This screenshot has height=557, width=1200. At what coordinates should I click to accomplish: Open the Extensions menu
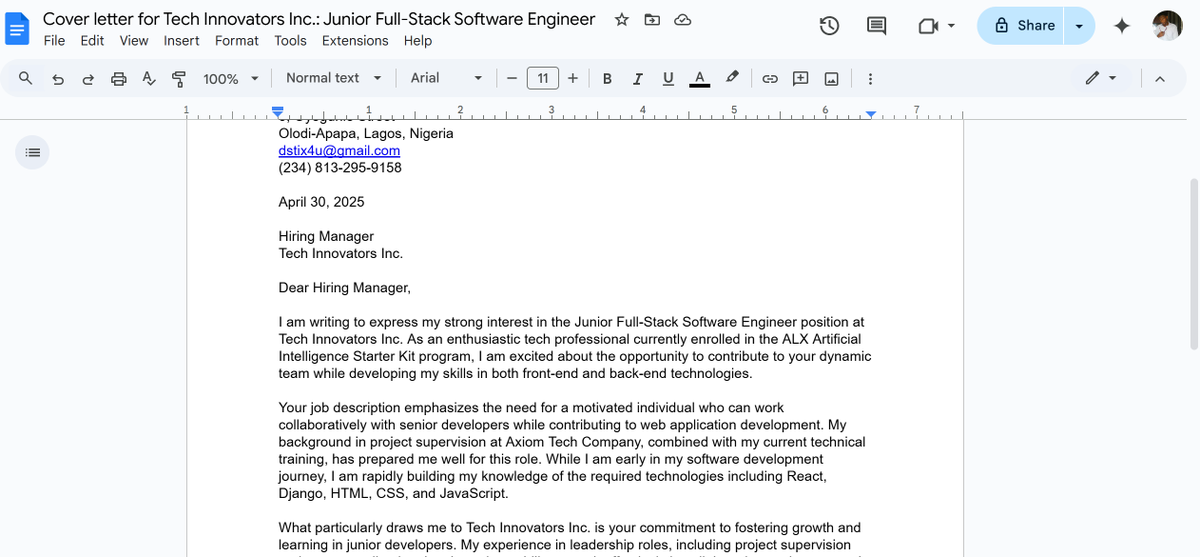pyautogui.click(x=355, y=40)
